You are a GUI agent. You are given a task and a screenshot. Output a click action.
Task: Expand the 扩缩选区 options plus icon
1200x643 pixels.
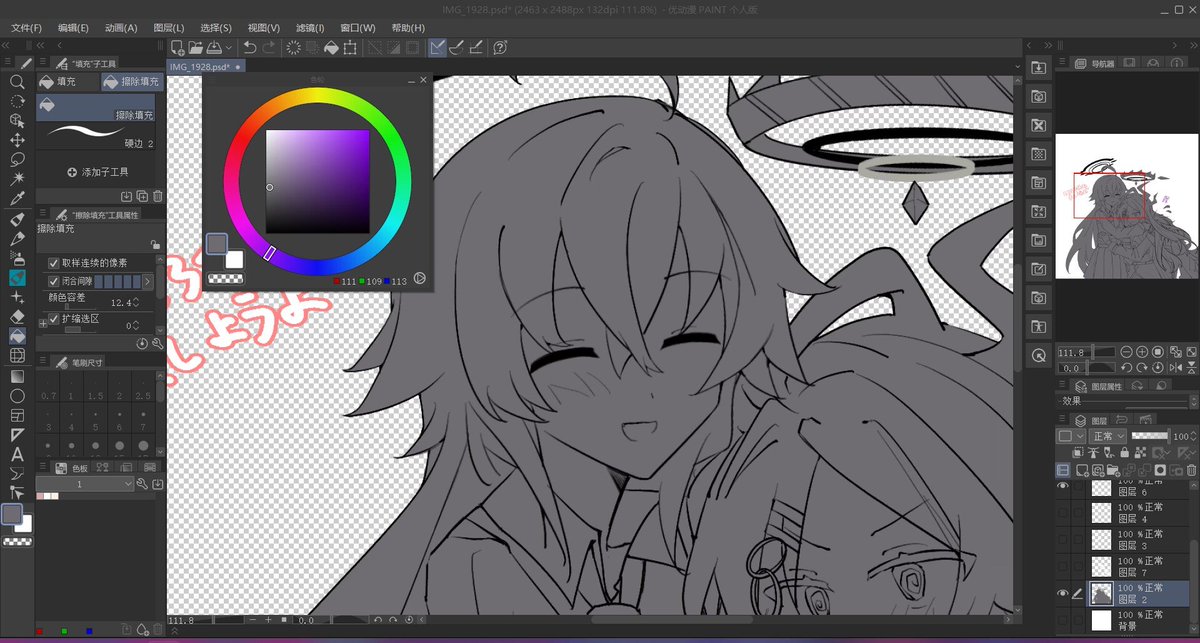pos(42,323)
